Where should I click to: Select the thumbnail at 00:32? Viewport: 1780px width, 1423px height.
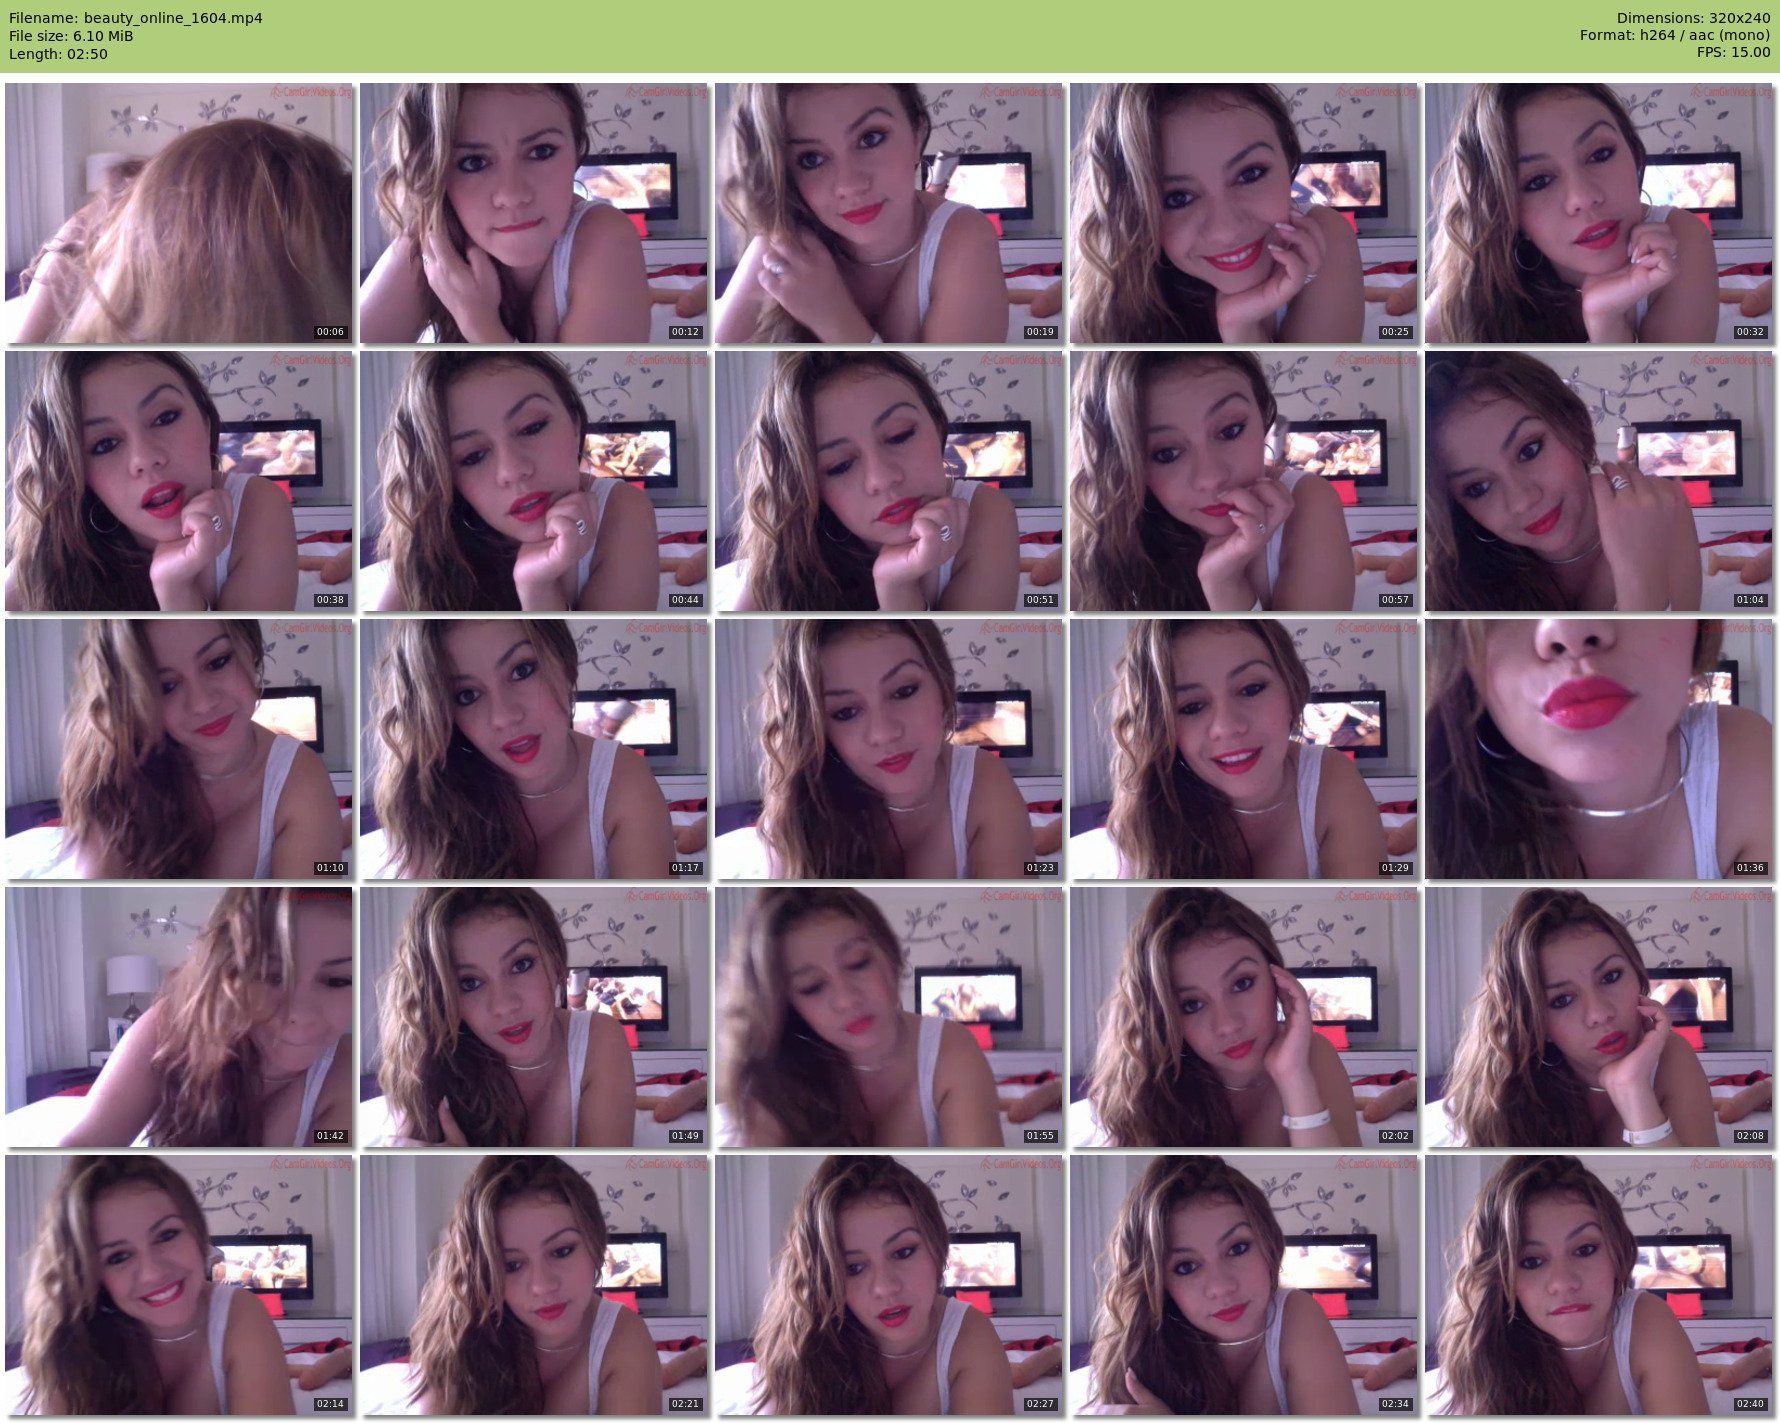point(1599,213)
